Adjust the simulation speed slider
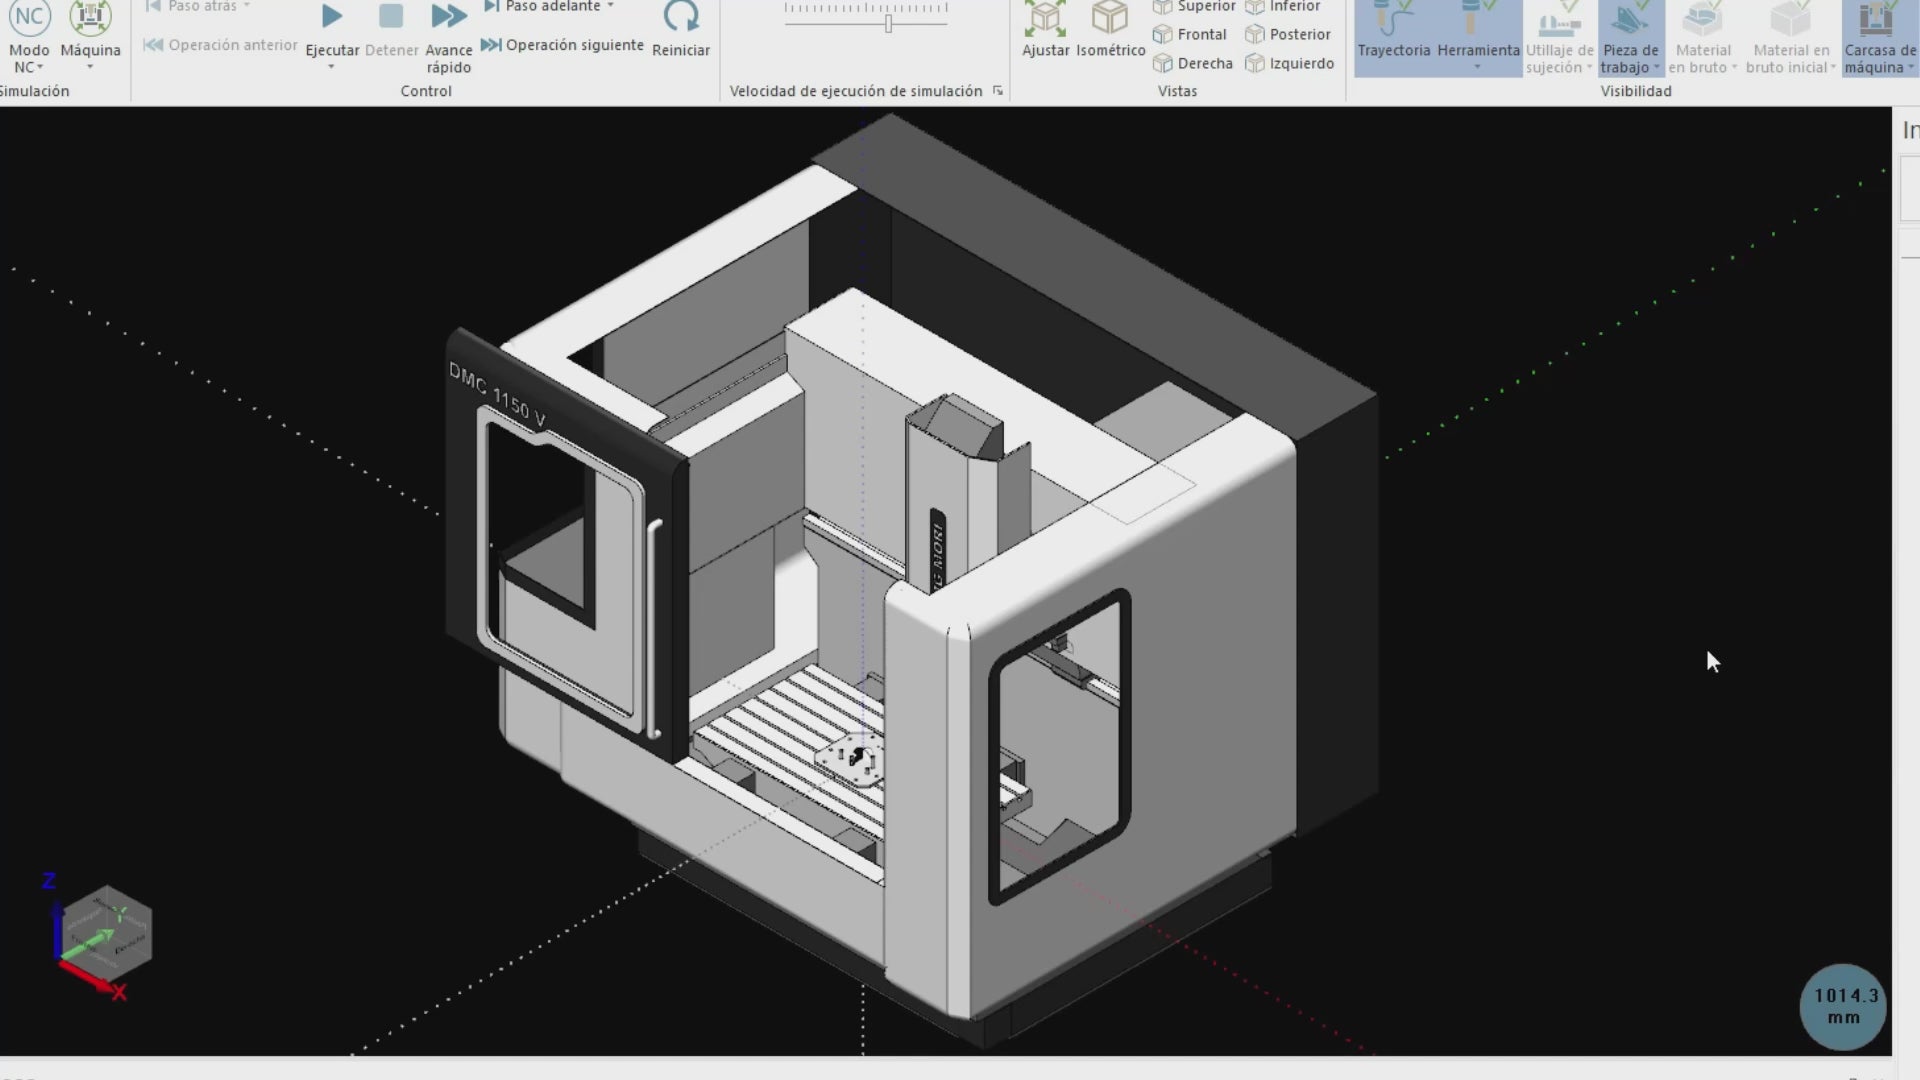This screenshot has height=1080, width=1920. [x=888, y=24]
